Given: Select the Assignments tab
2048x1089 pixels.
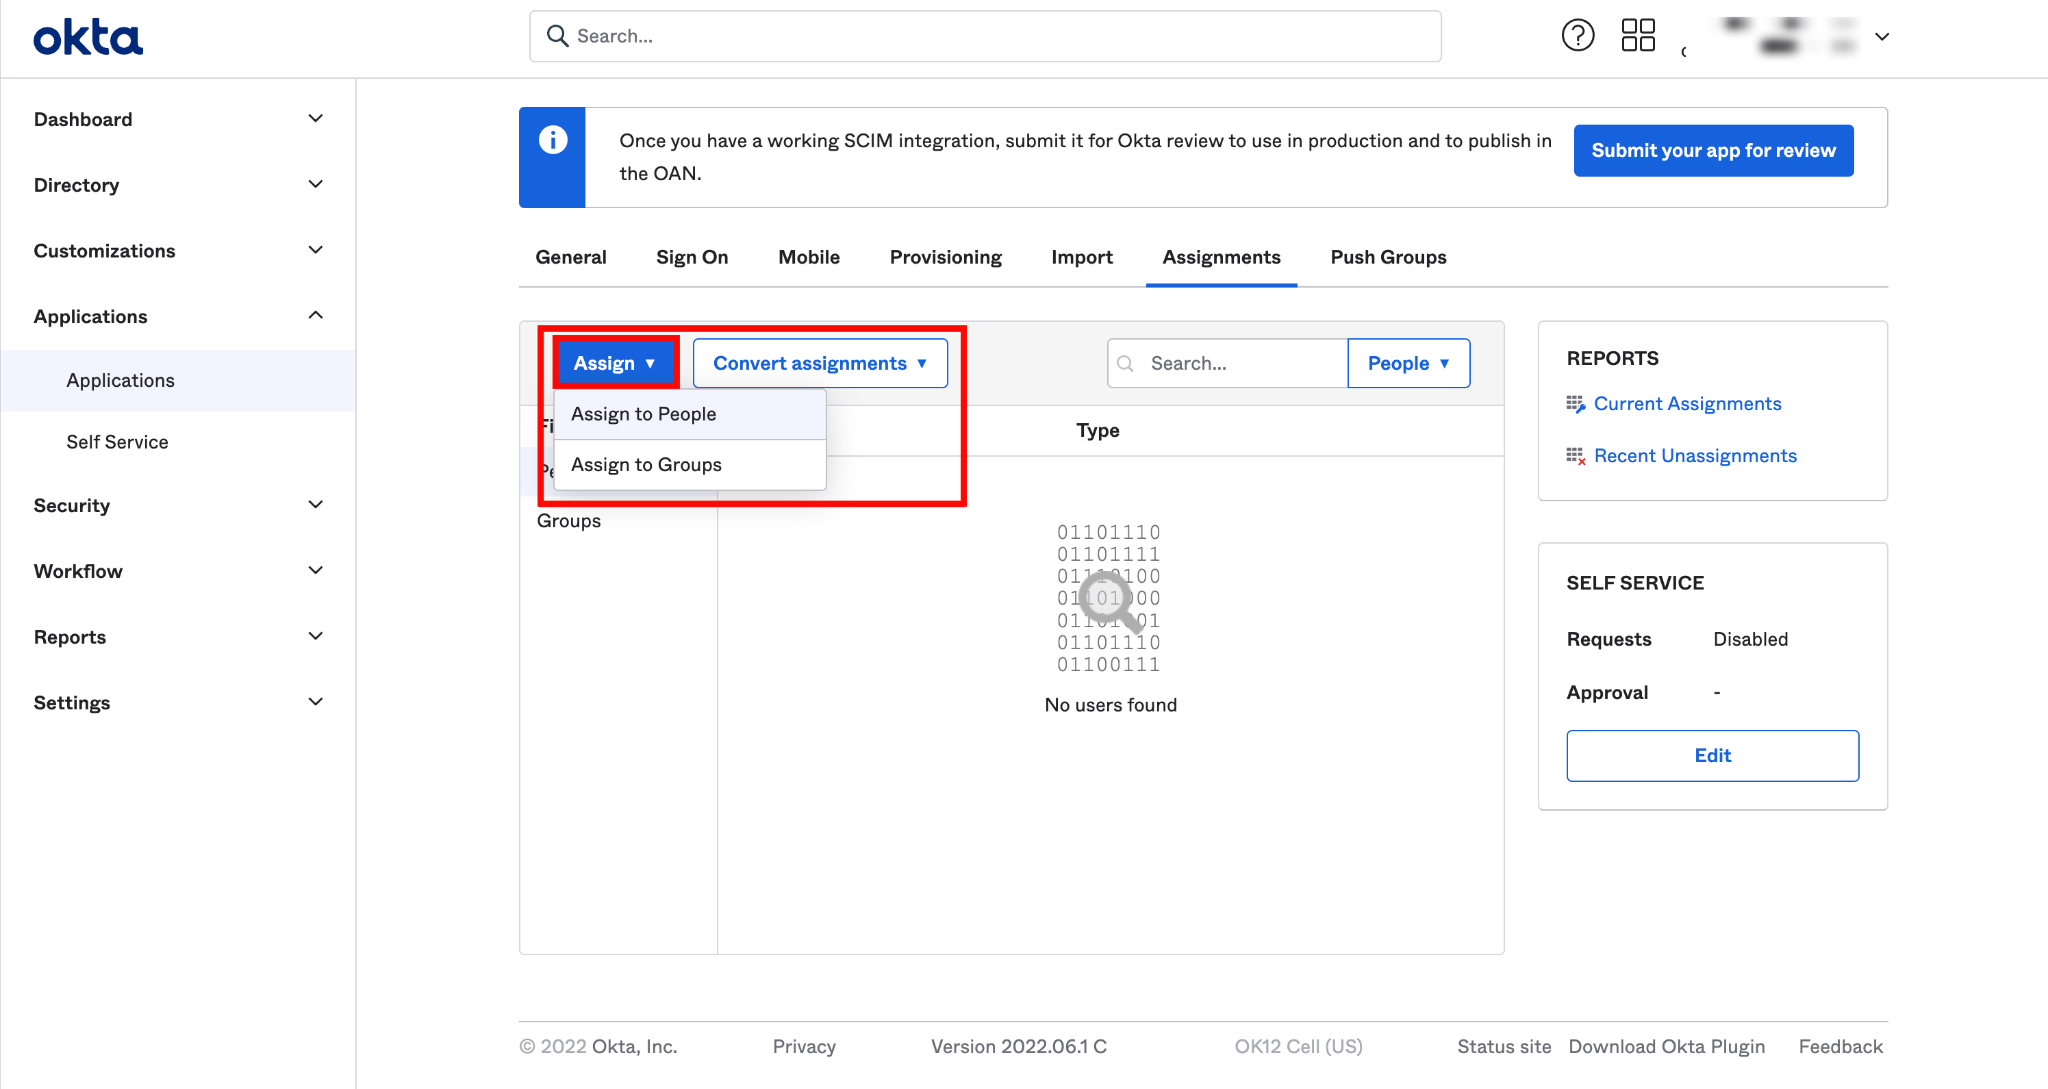Looking at the screenshot, I should [1221, 257].
